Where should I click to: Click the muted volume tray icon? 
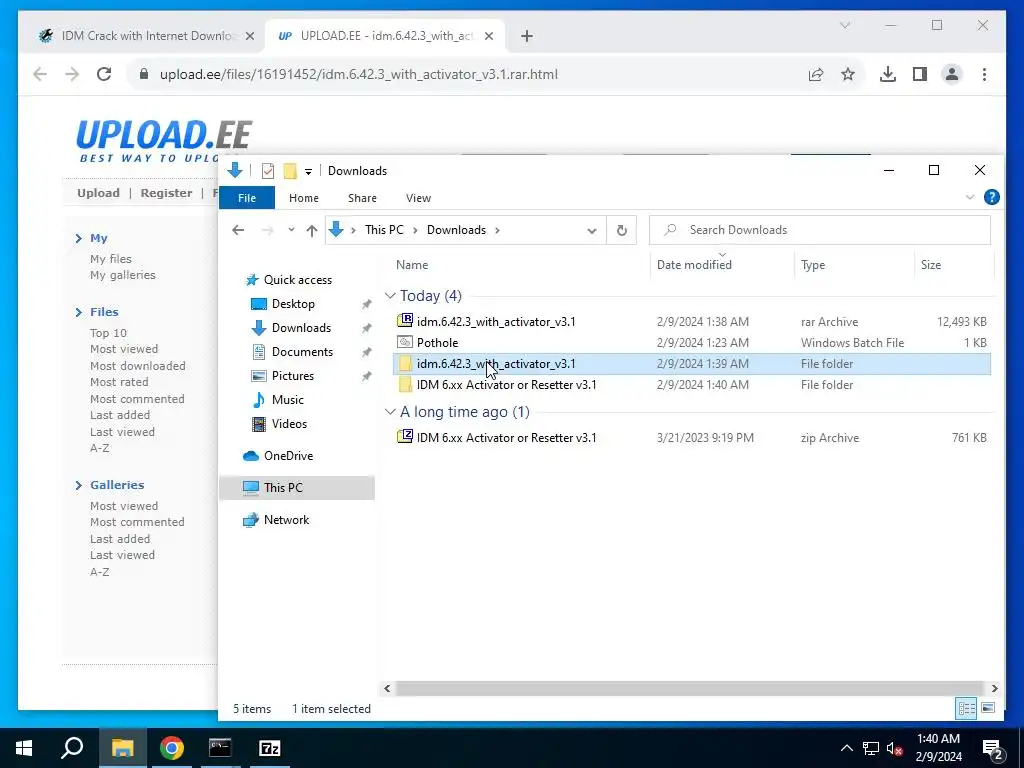click(894, 748)
